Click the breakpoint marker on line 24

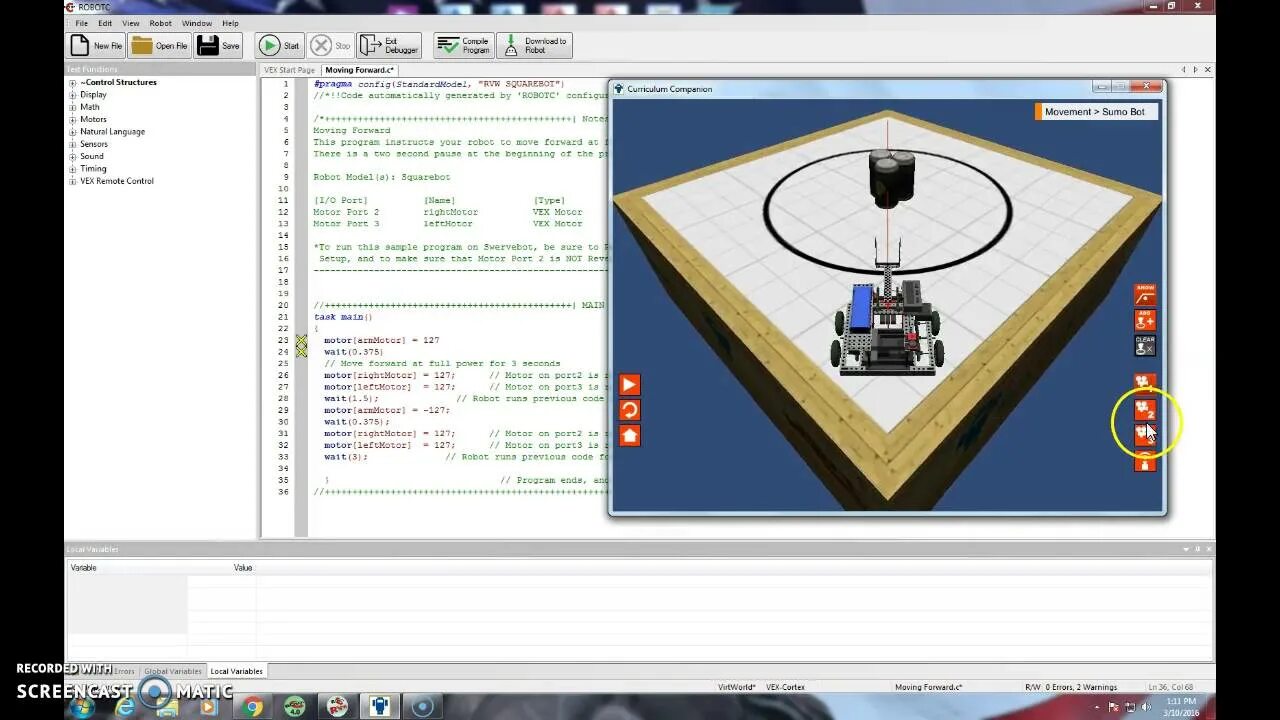(301, 352)
